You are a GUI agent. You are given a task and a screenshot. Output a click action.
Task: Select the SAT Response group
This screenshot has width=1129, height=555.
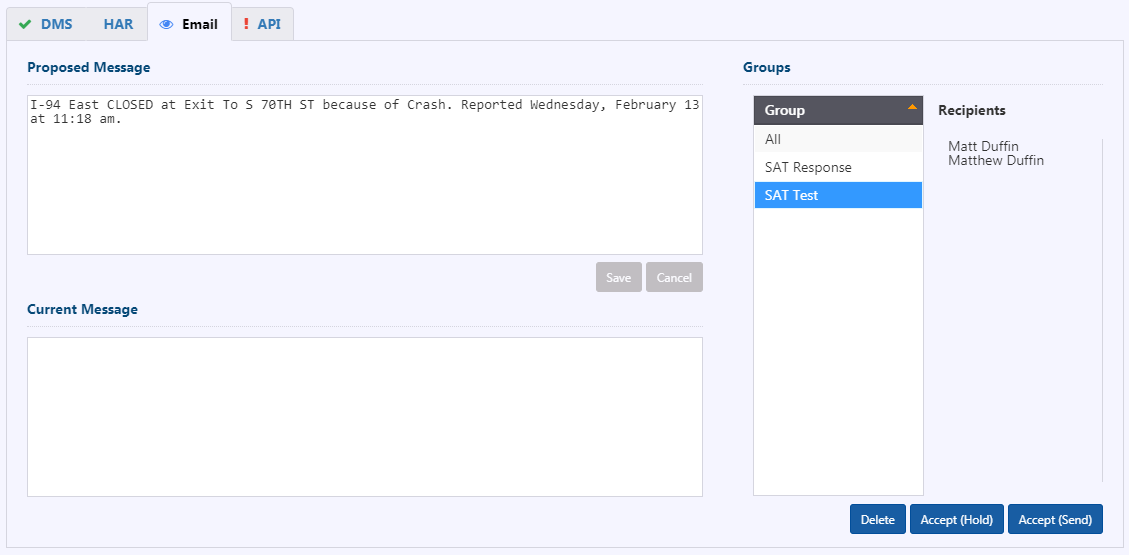[838, 167]
